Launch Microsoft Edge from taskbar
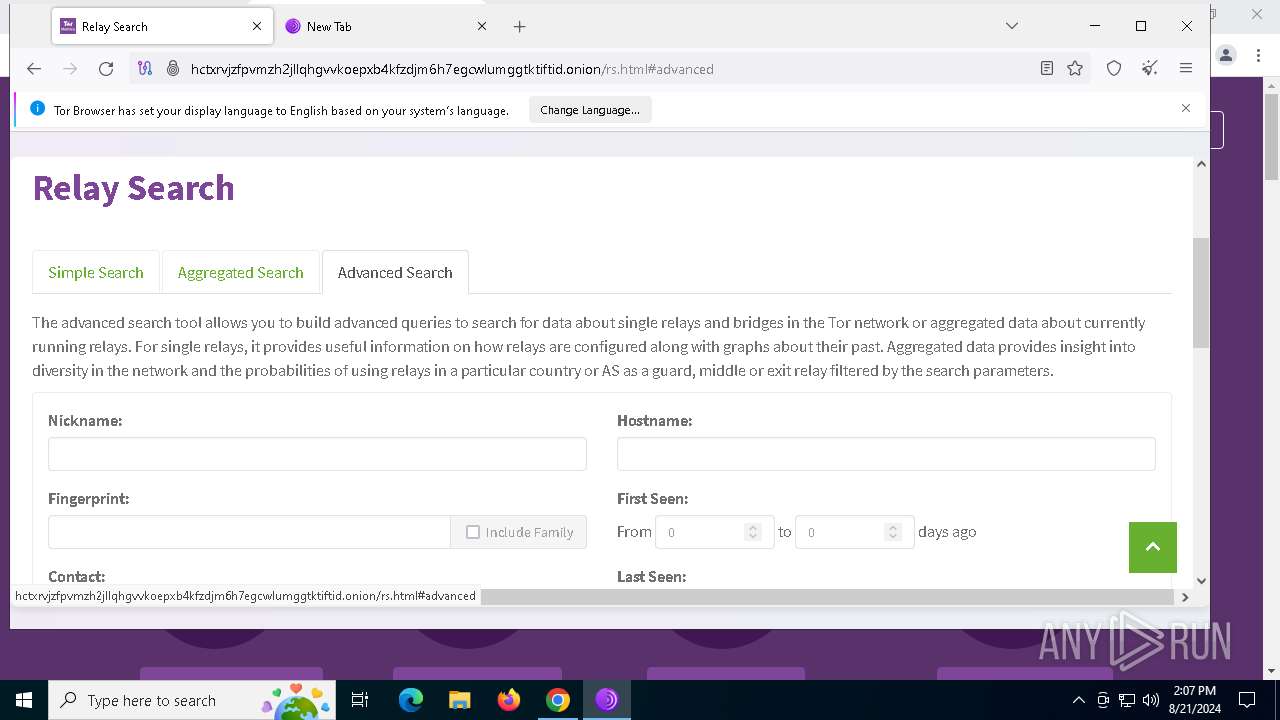 point(411,700)
